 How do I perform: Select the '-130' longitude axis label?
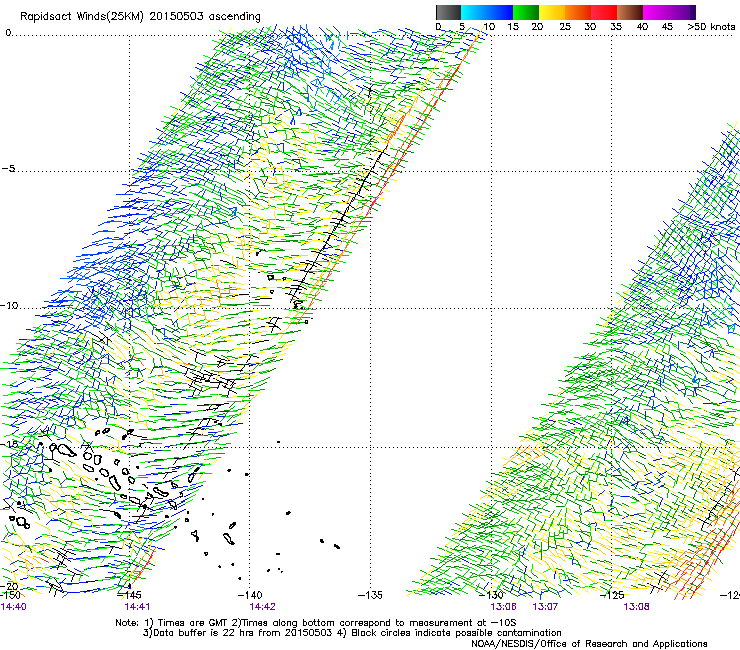click(491, 595)
